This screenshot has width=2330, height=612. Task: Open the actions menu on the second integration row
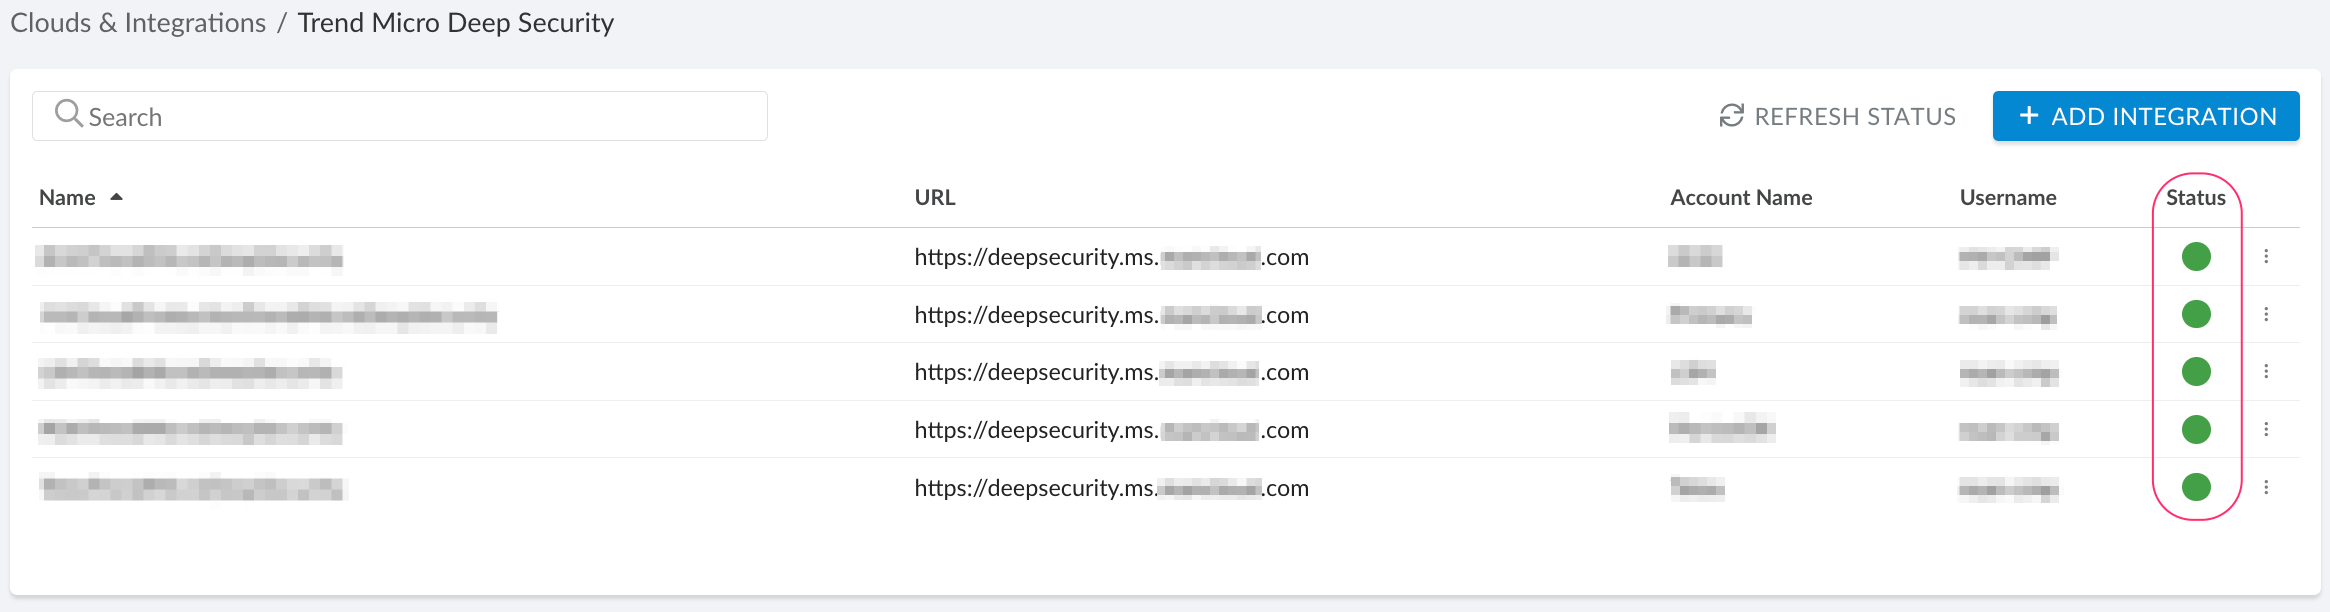point(2267,314)
